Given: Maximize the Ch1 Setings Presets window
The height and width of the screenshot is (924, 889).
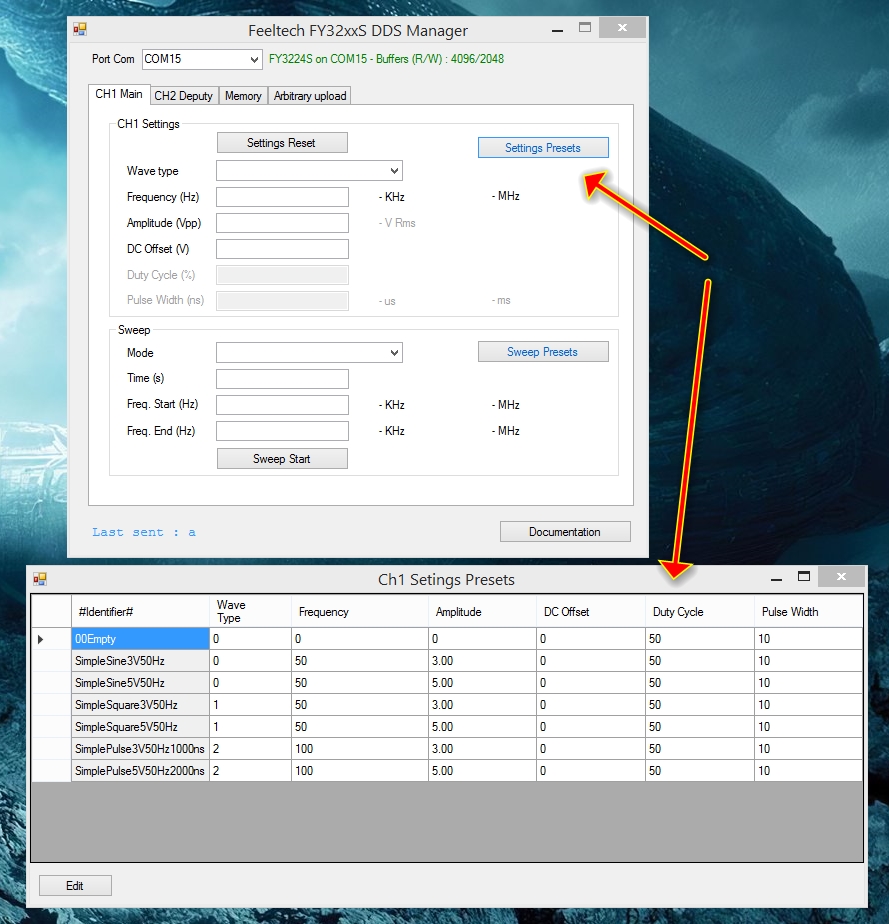Looking at the screenshot, I should [x=804, y=577].
